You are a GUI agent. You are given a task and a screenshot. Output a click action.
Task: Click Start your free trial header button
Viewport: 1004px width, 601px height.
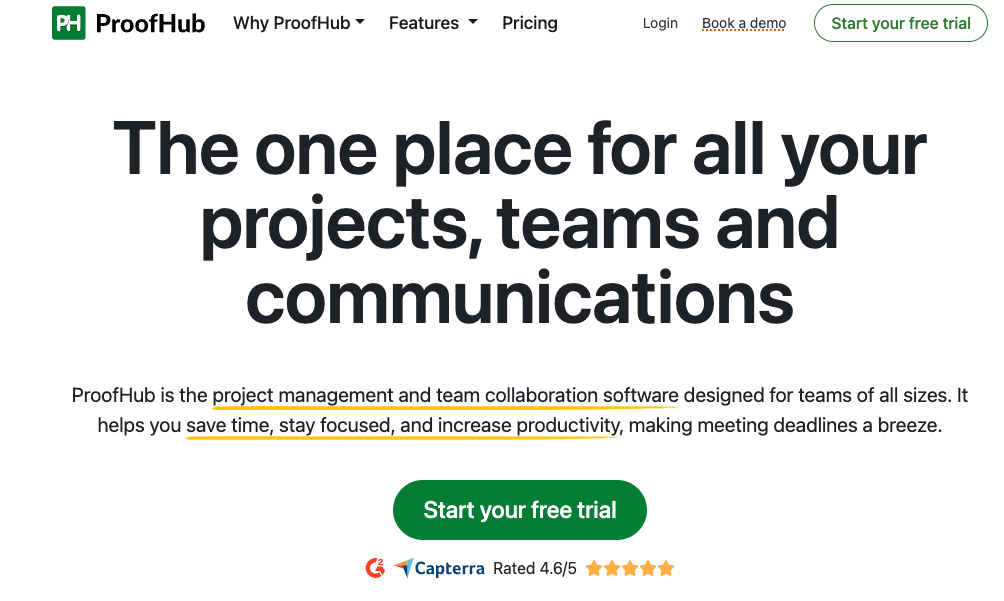click(899, 23)
